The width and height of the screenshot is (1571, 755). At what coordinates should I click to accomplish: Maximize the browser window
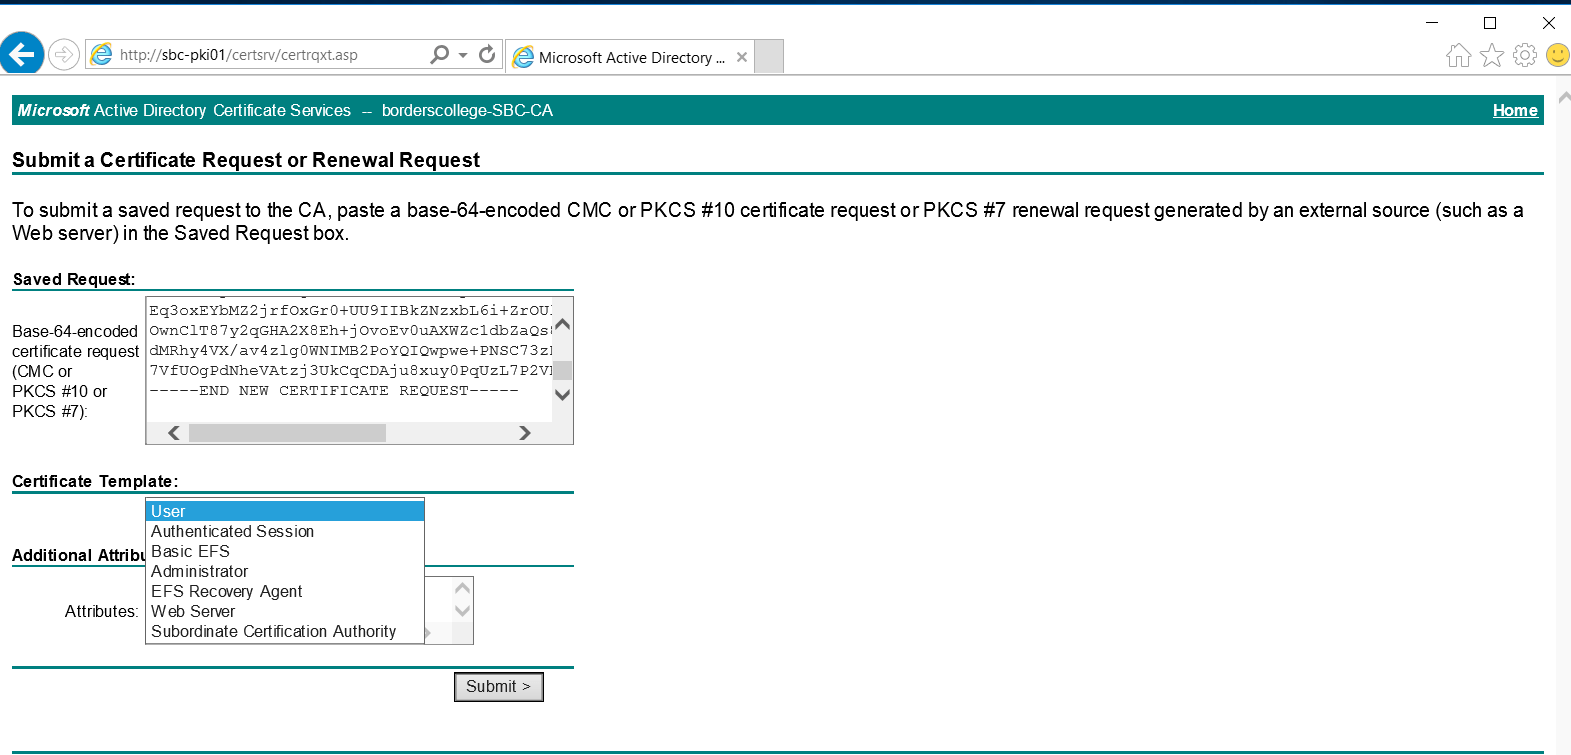[1490, 22]
